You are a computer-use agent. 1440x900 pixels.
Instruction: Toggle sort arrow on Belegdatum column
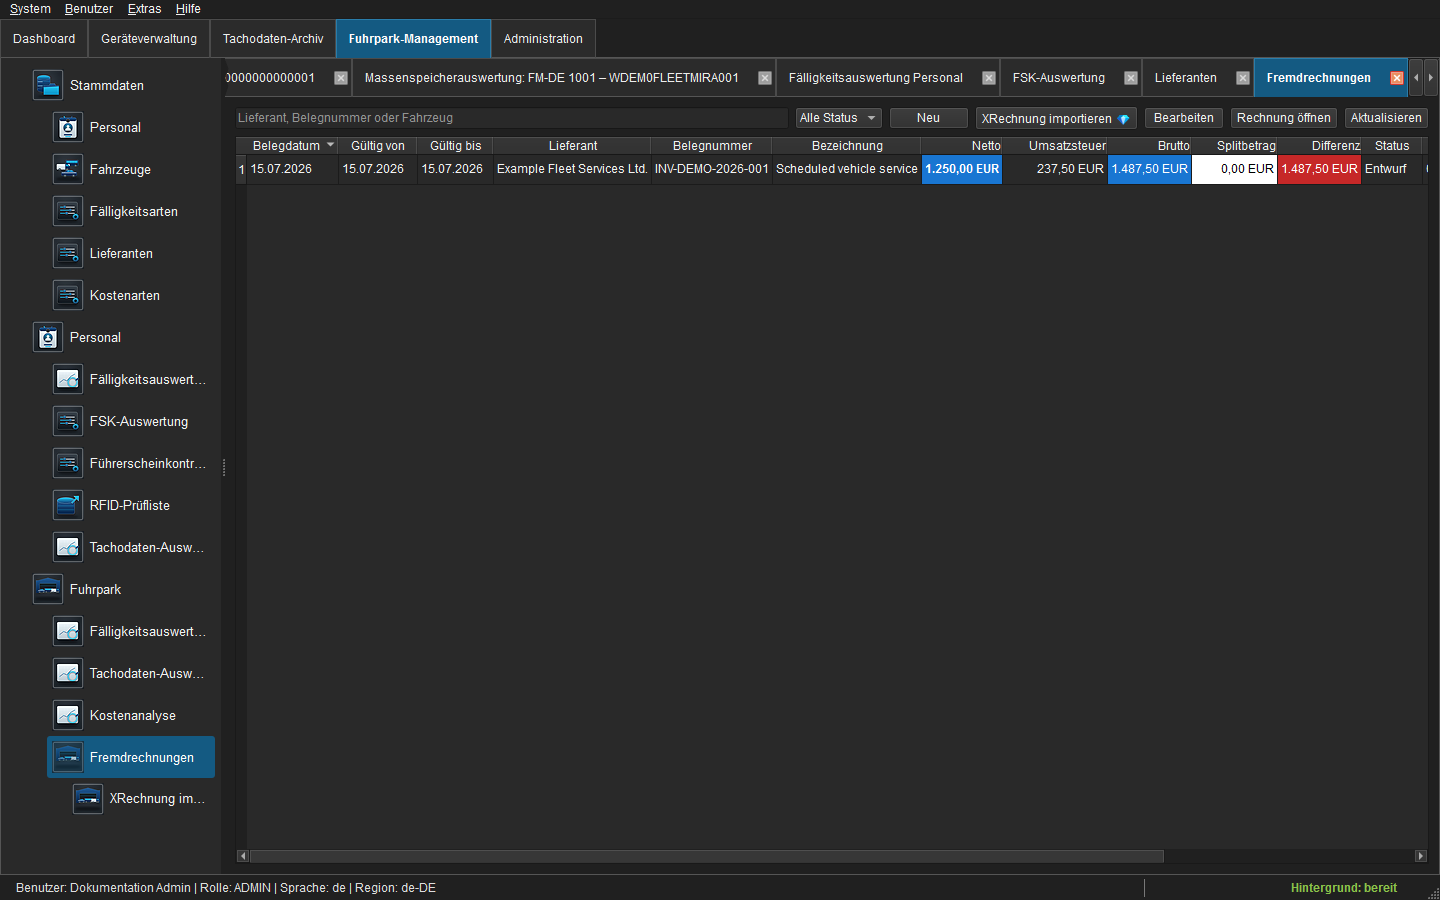[x=330, y=145]
